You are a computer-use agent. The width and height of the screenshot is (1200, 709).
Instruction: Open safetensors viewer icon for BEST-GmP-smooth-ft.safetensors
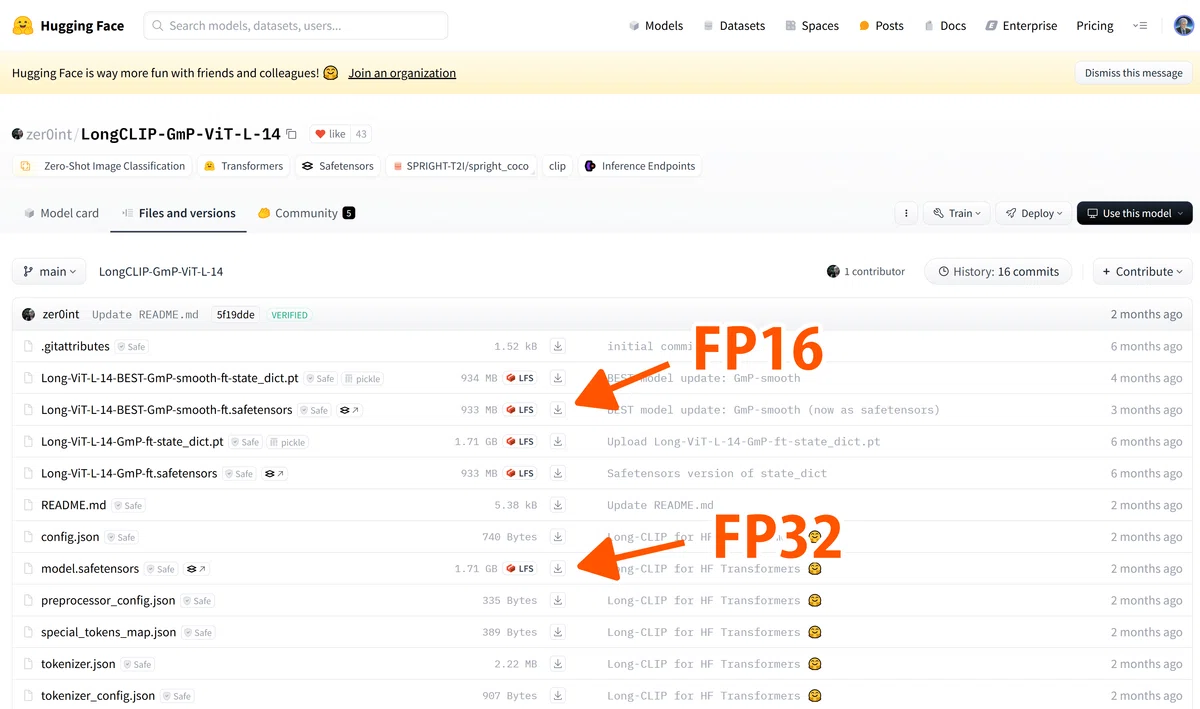[x=350, y=410]
